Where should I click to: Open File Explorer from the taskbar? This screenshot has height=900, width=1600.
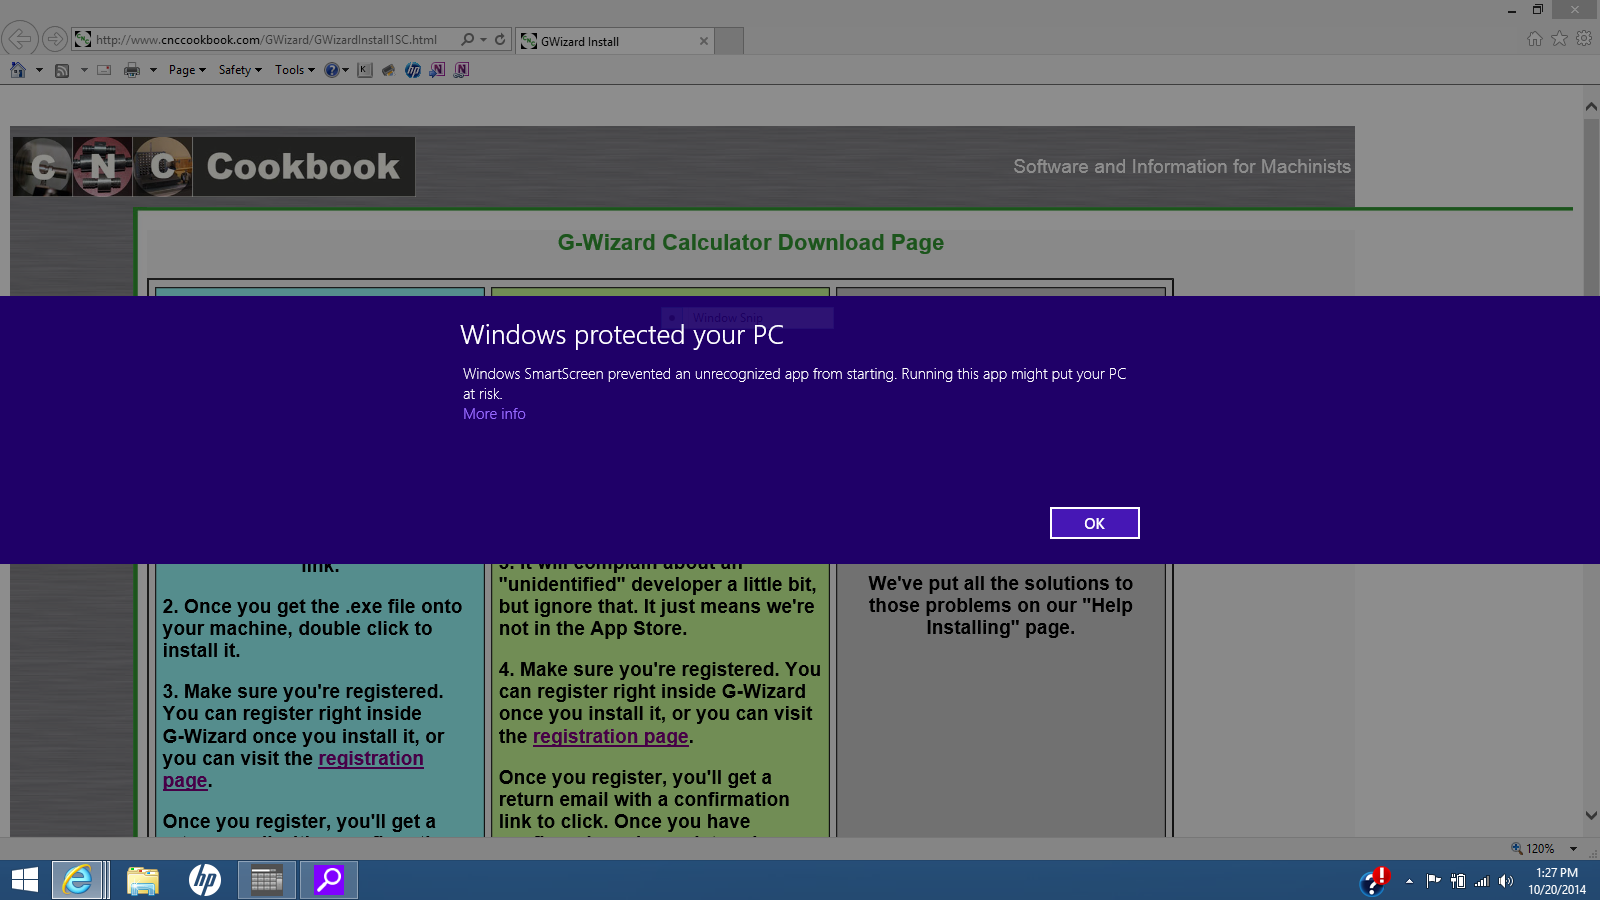143,880
